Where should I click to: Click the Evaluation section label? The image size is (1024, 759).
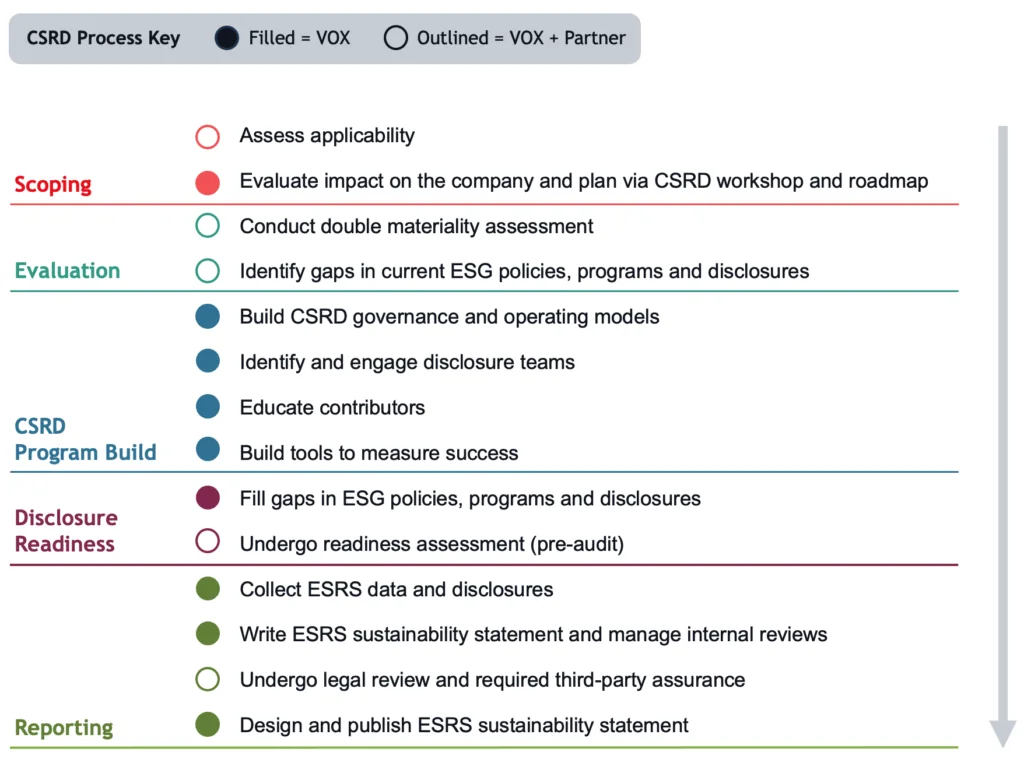click(x=66, y=270)
